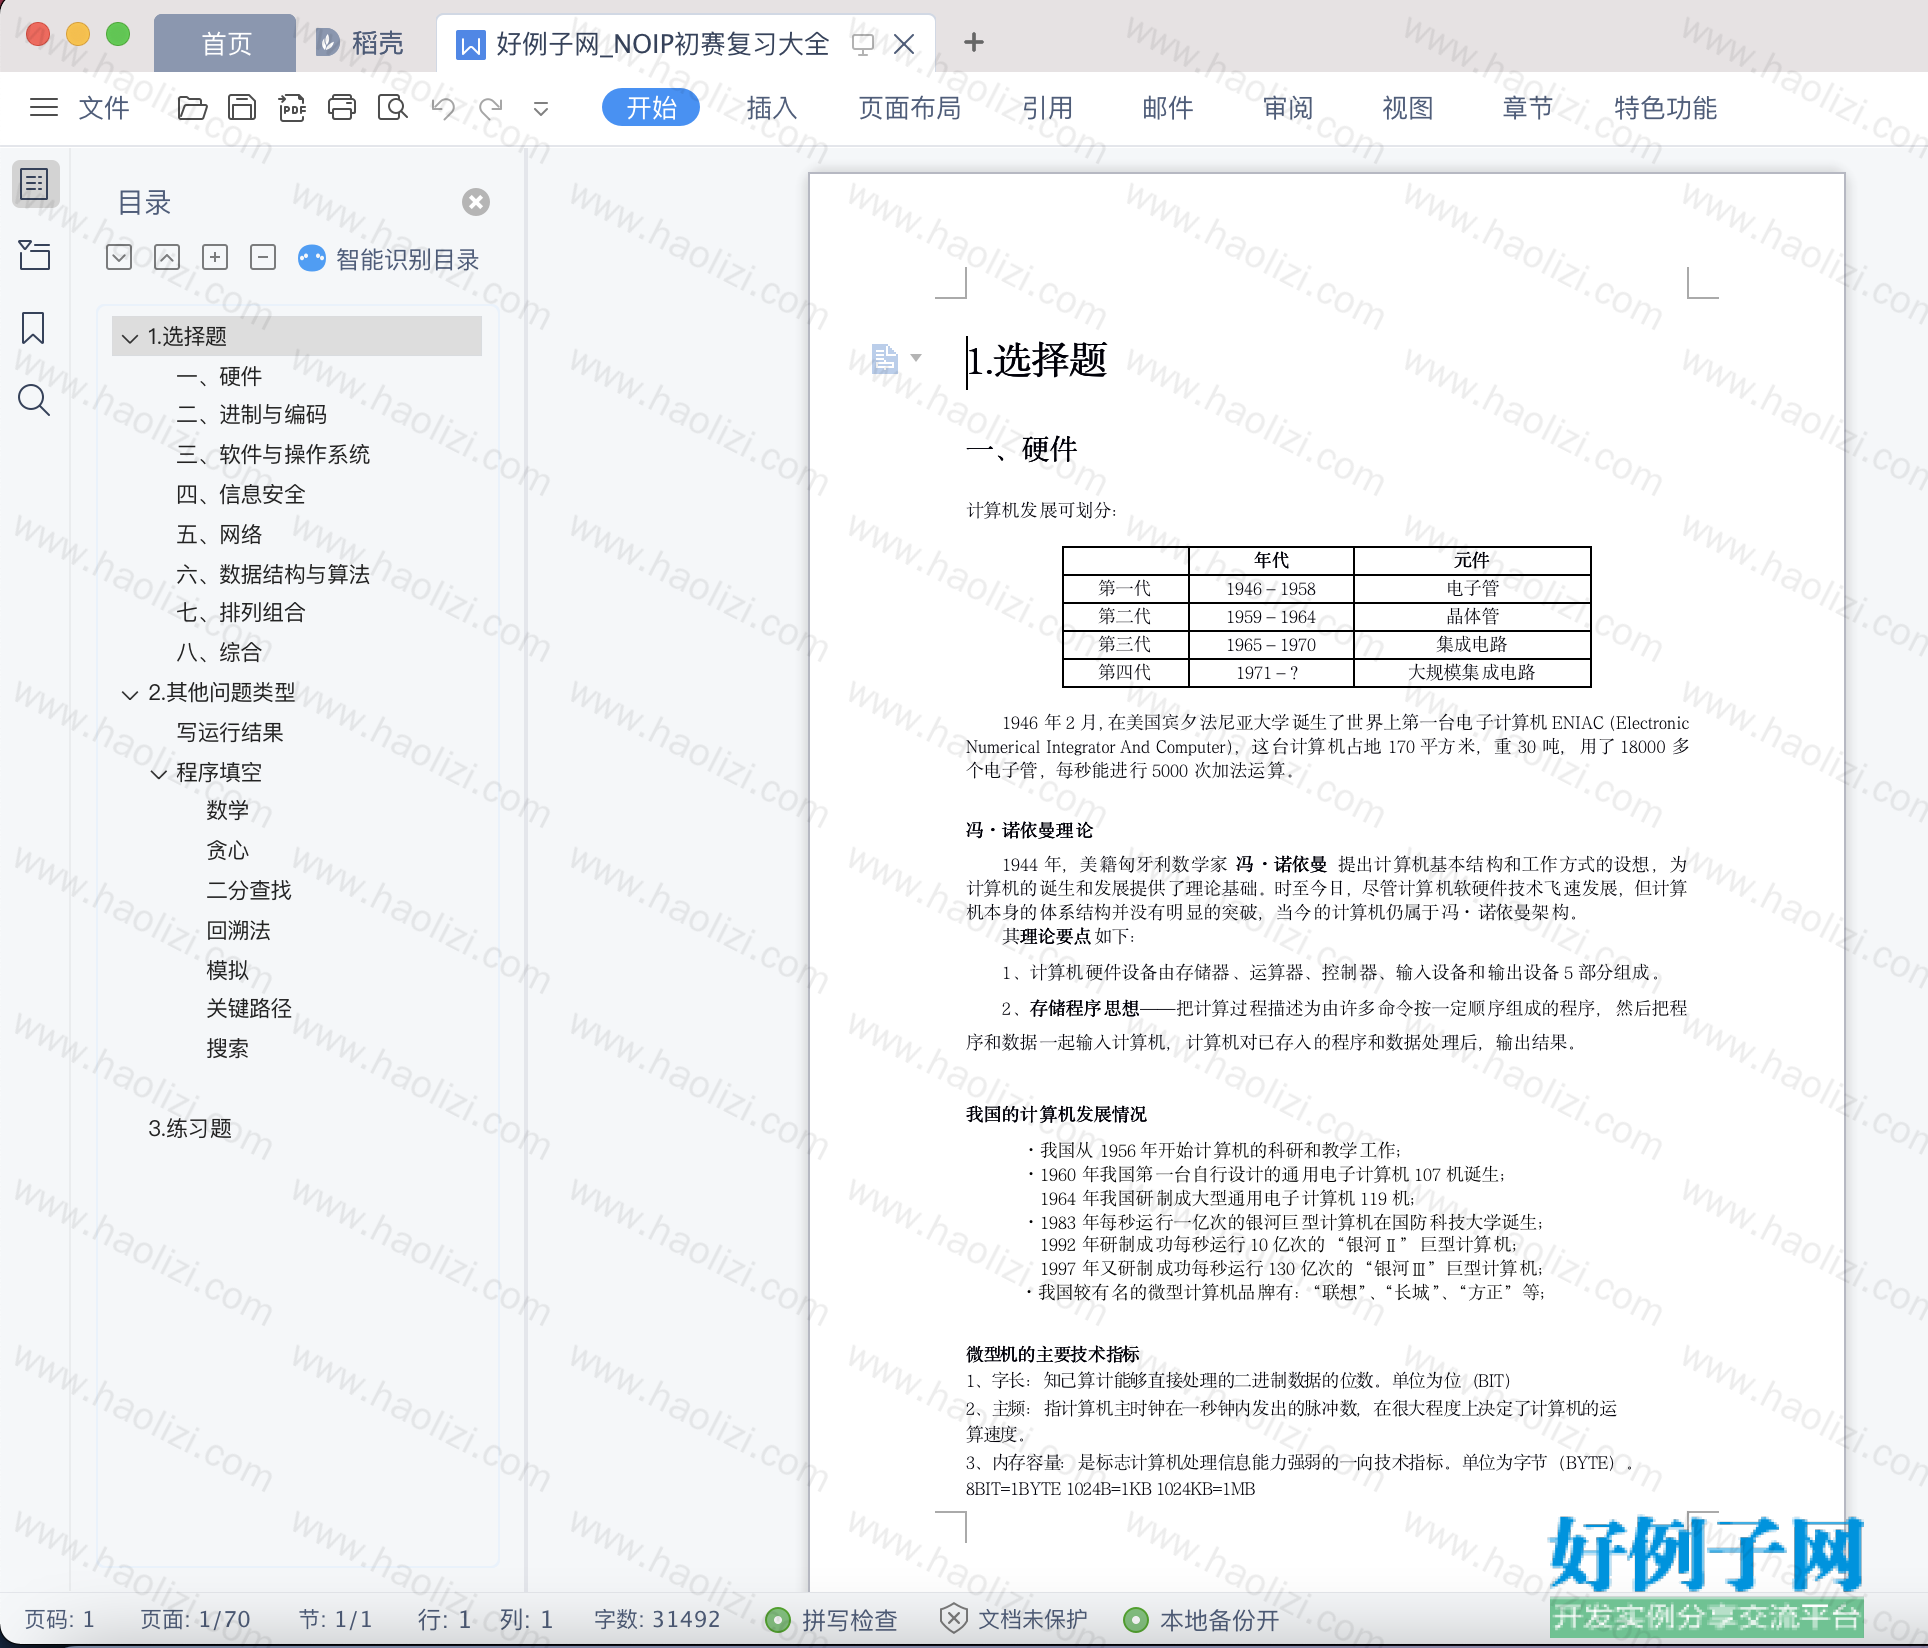This screenshot has width=1928, height=1648.
Task: Click the Redo arrow icon
Action: pos(490,107)
